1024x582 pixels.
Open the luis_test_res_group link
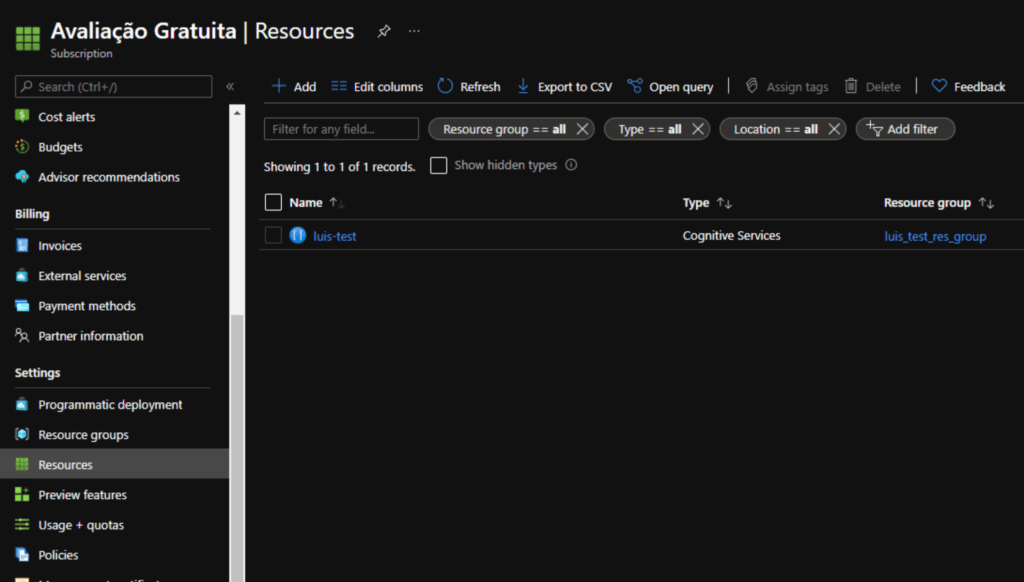(x=935, y=237)
